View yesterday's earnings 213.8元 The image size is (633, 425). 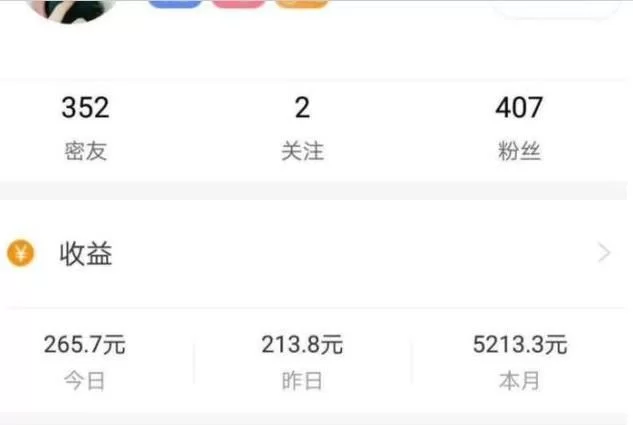click(x=302, y=345)
